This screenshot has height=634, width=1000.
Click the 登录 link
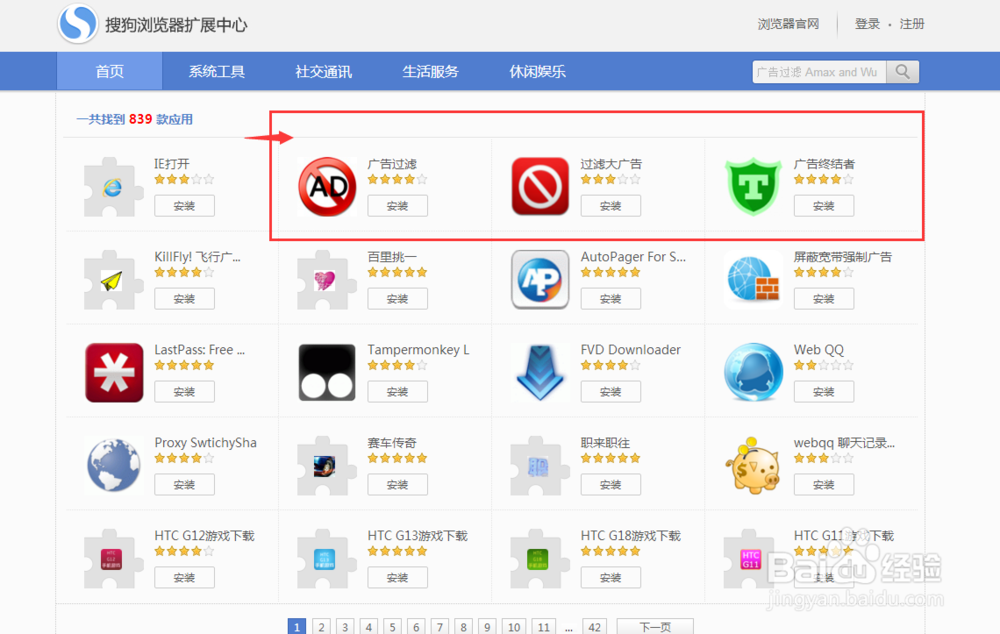(867, 24)
